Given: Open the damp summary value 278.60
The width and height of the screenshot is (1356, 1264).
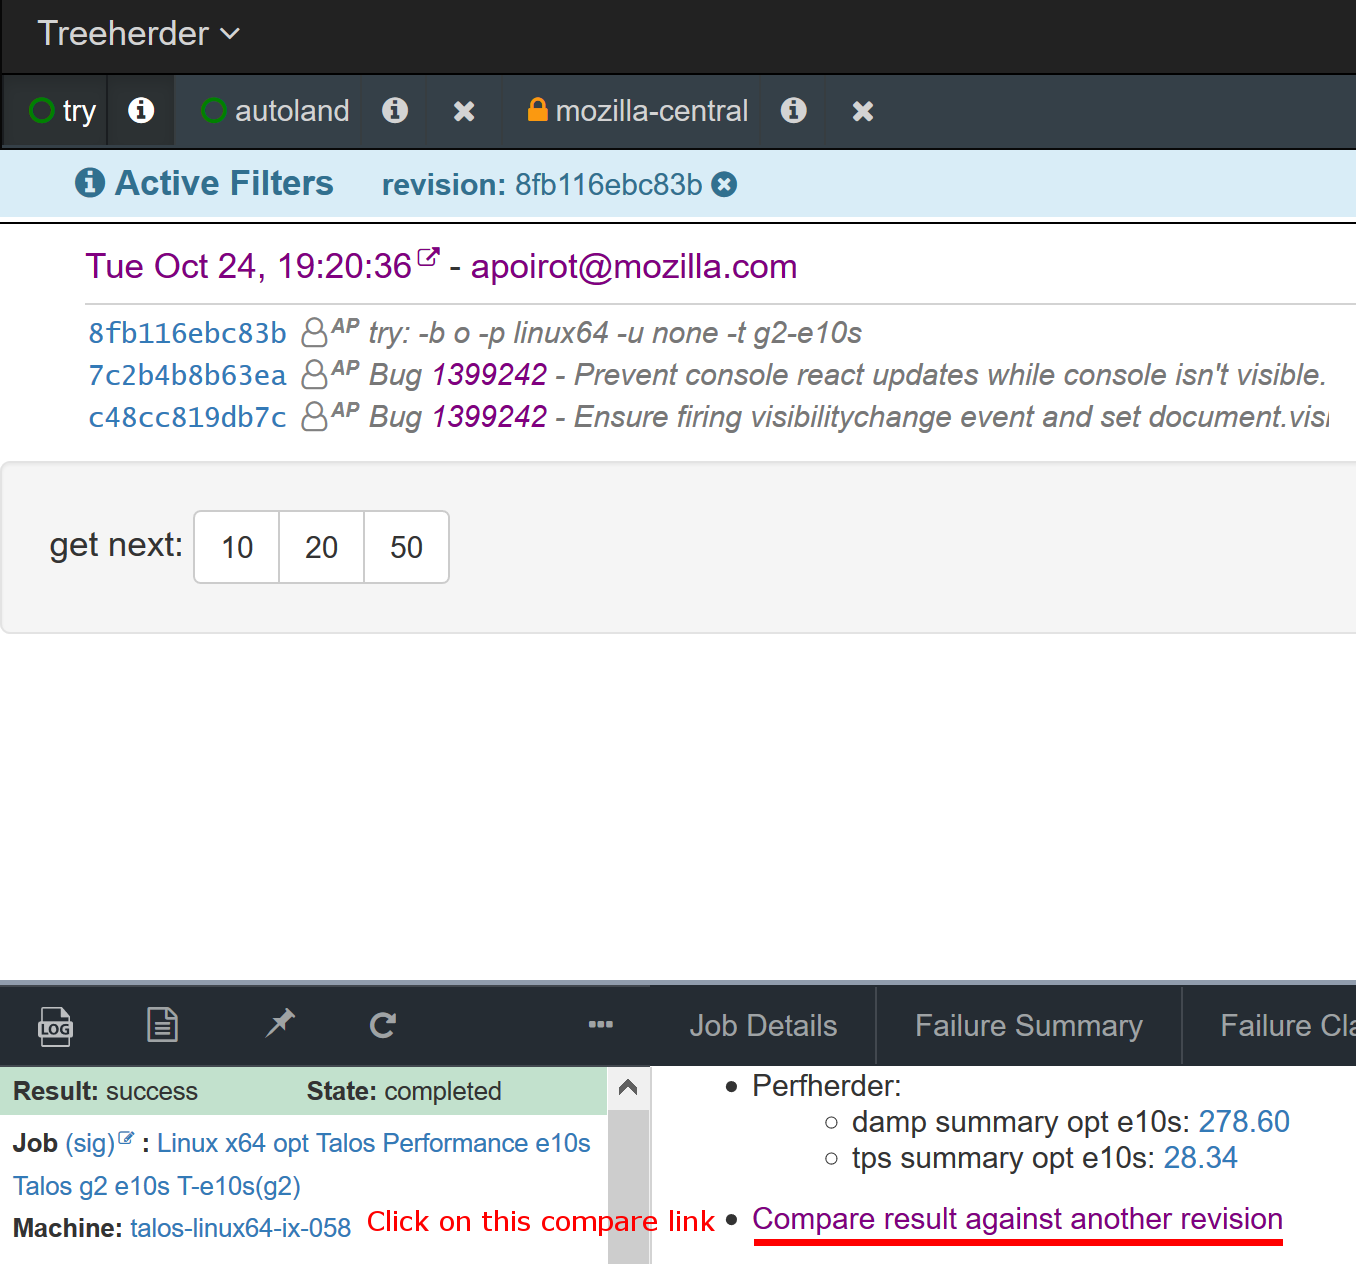Looking at the screenshot, I should coord(1243,1122).
